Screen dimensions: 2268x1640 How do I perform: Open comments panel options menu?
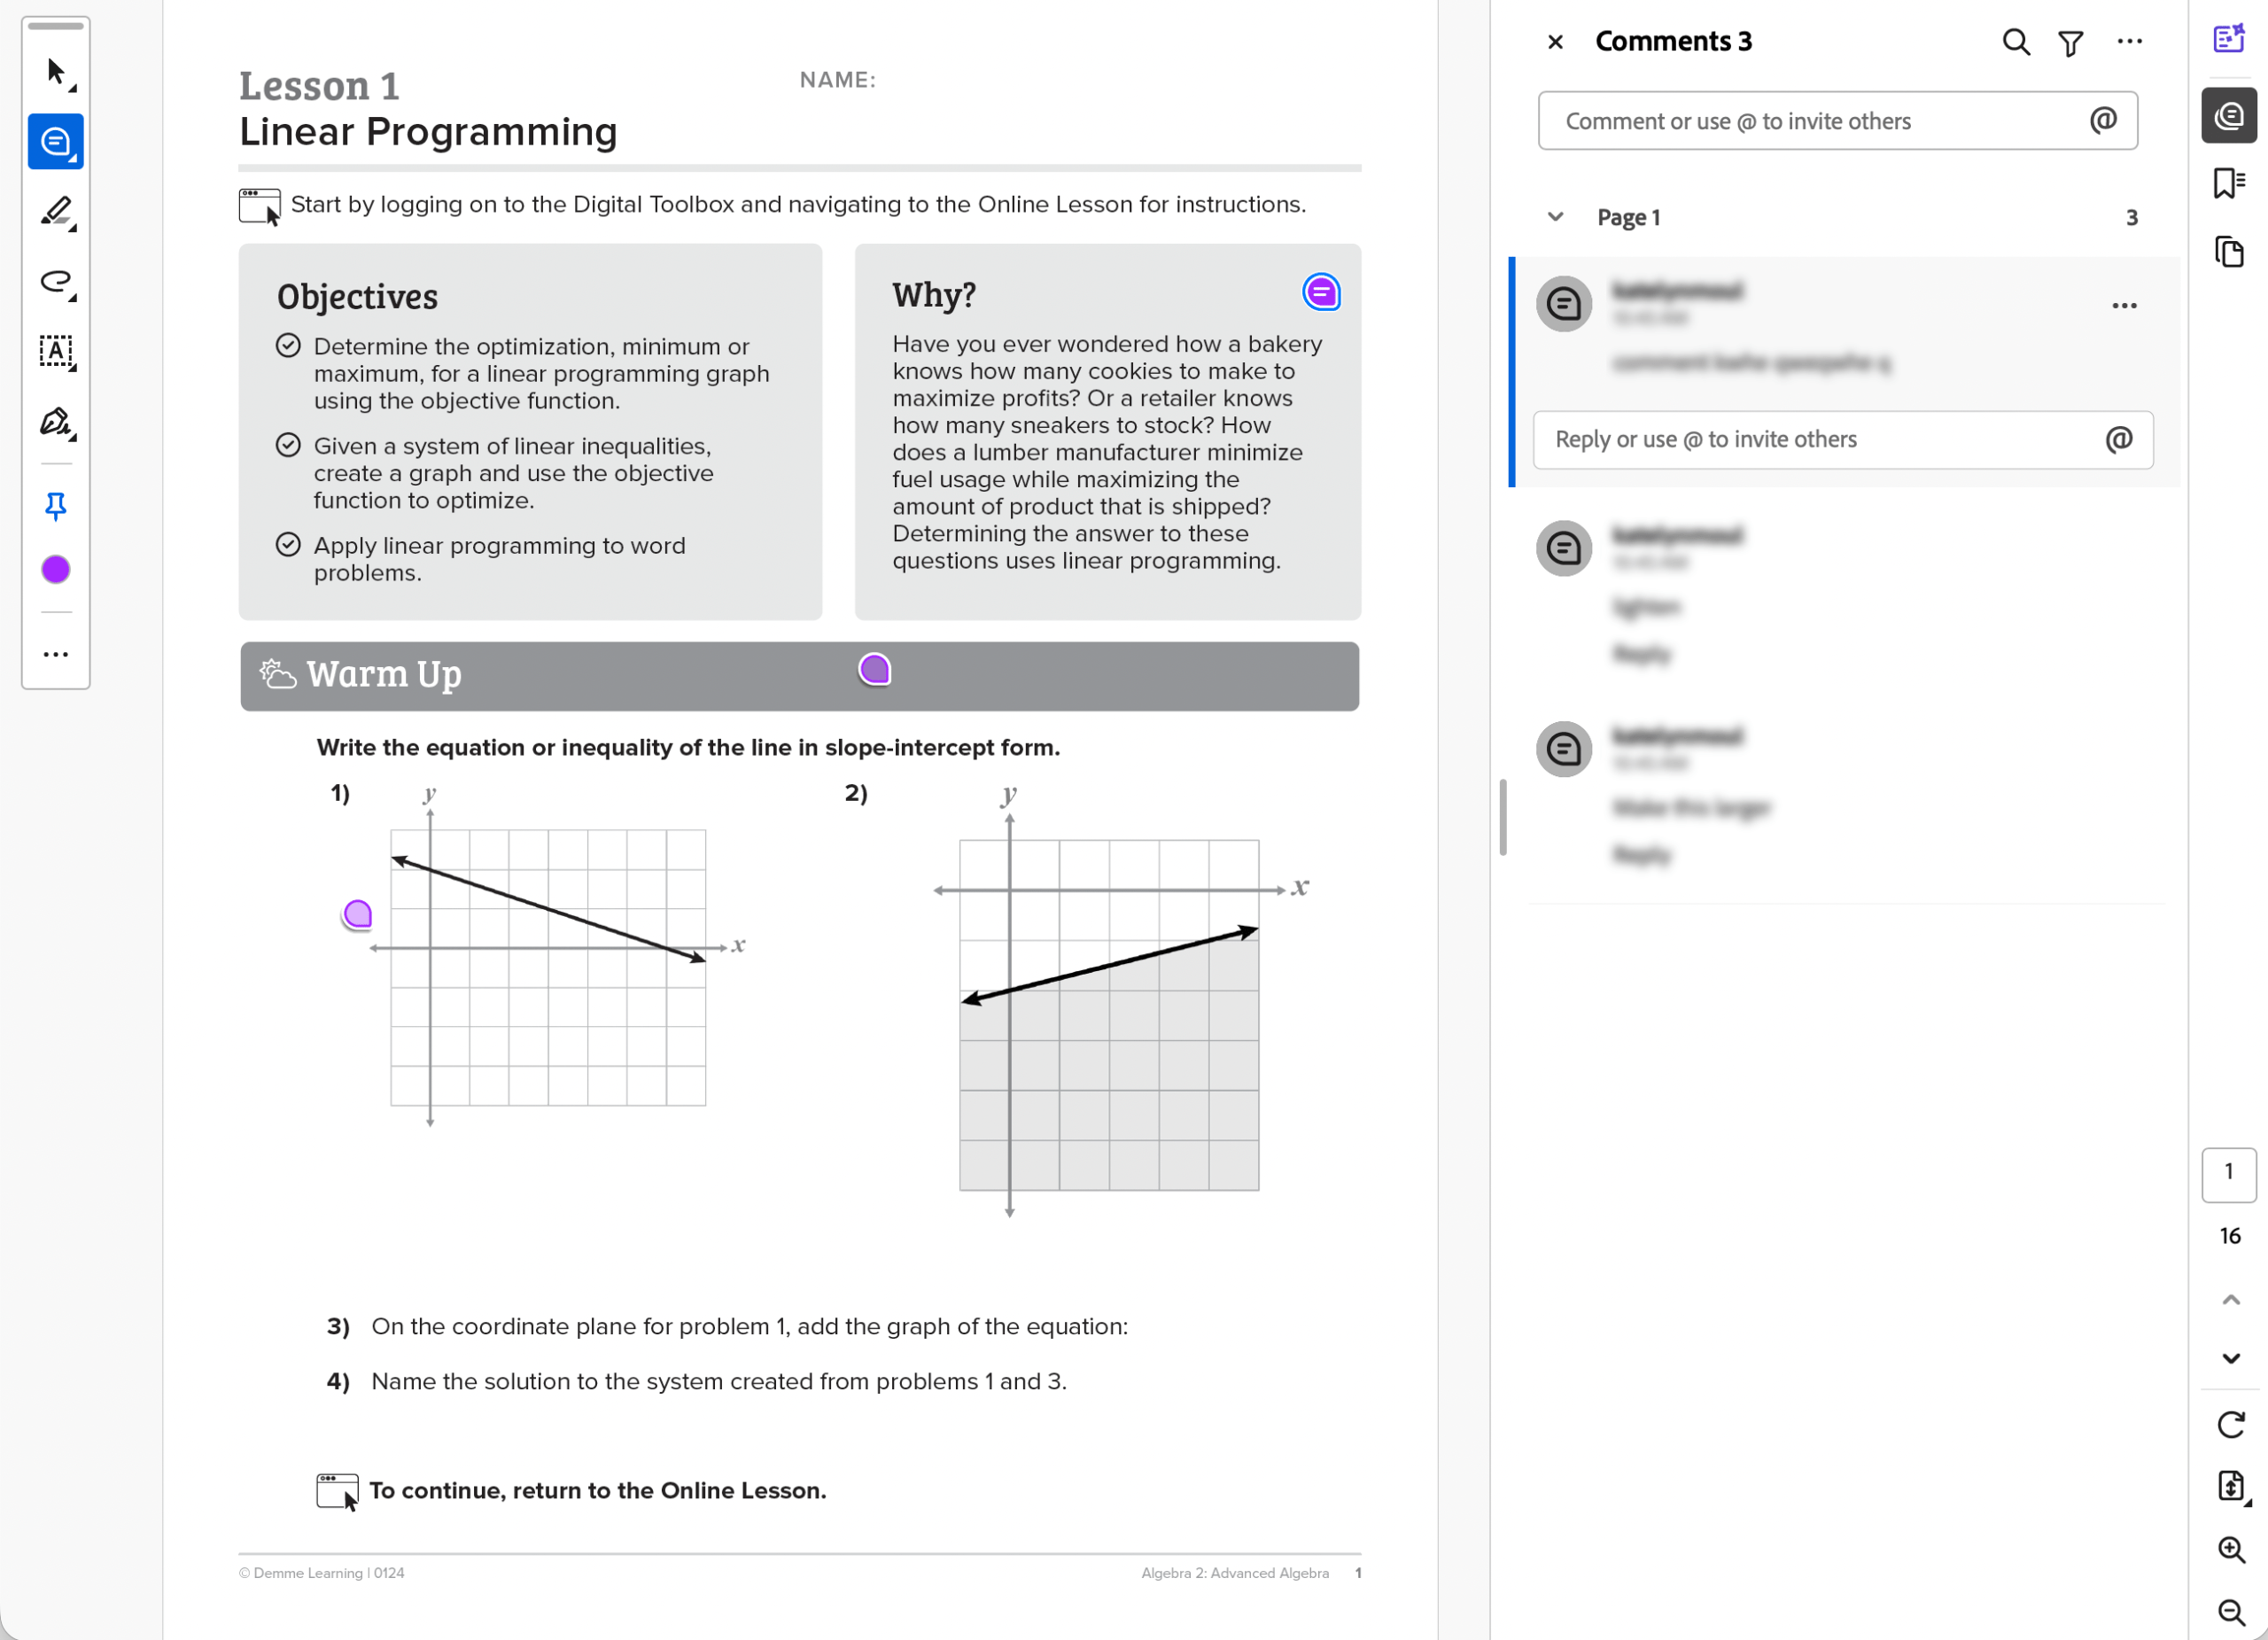coord(2129,41)
